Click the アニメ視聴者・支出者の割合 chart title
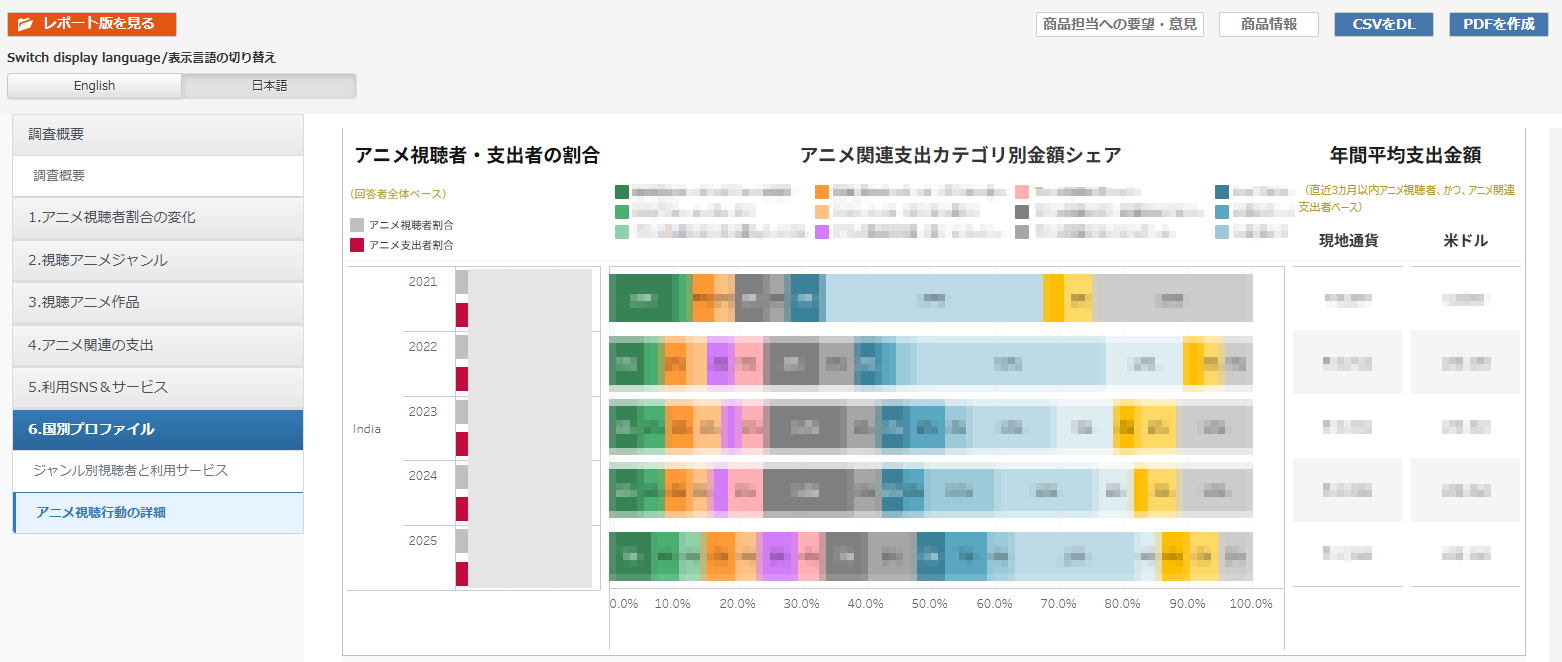 tap(477, 155)
